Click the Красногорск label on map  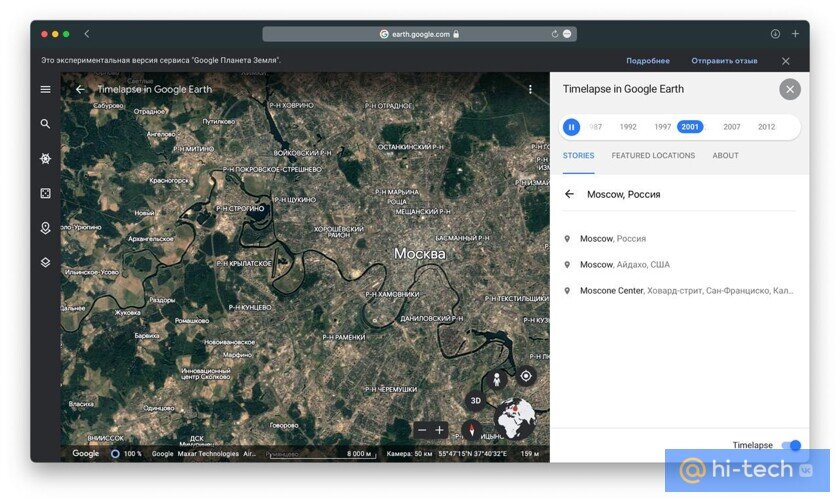pos(169,181)
